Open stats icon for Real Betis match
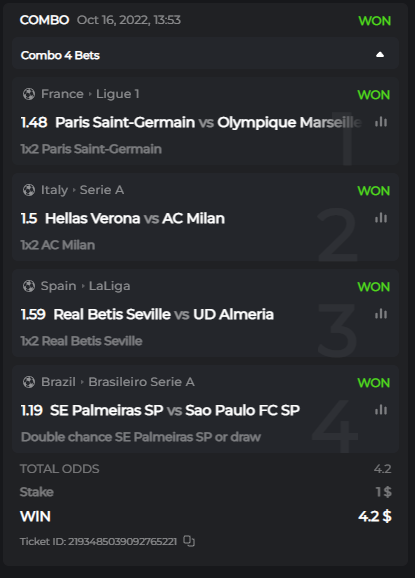This screenshot has height=578, width=415. tap(381, 314)
